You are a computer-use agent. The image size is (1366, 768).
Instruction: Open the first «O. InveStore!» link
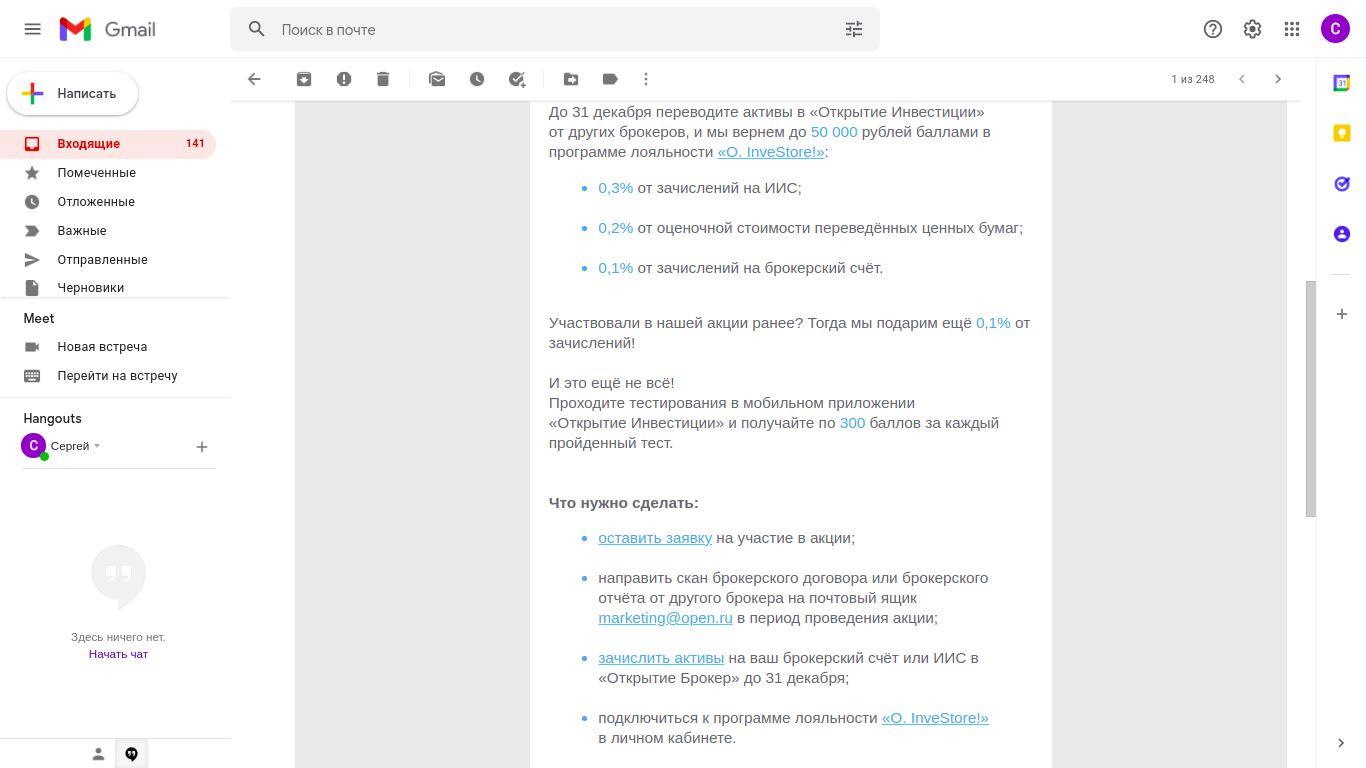[x=771, y=152]
